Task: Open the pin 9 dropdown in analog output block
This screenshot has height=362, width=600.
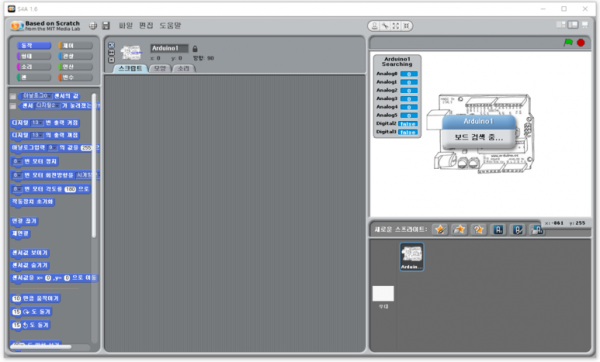Action: (52, 148)
